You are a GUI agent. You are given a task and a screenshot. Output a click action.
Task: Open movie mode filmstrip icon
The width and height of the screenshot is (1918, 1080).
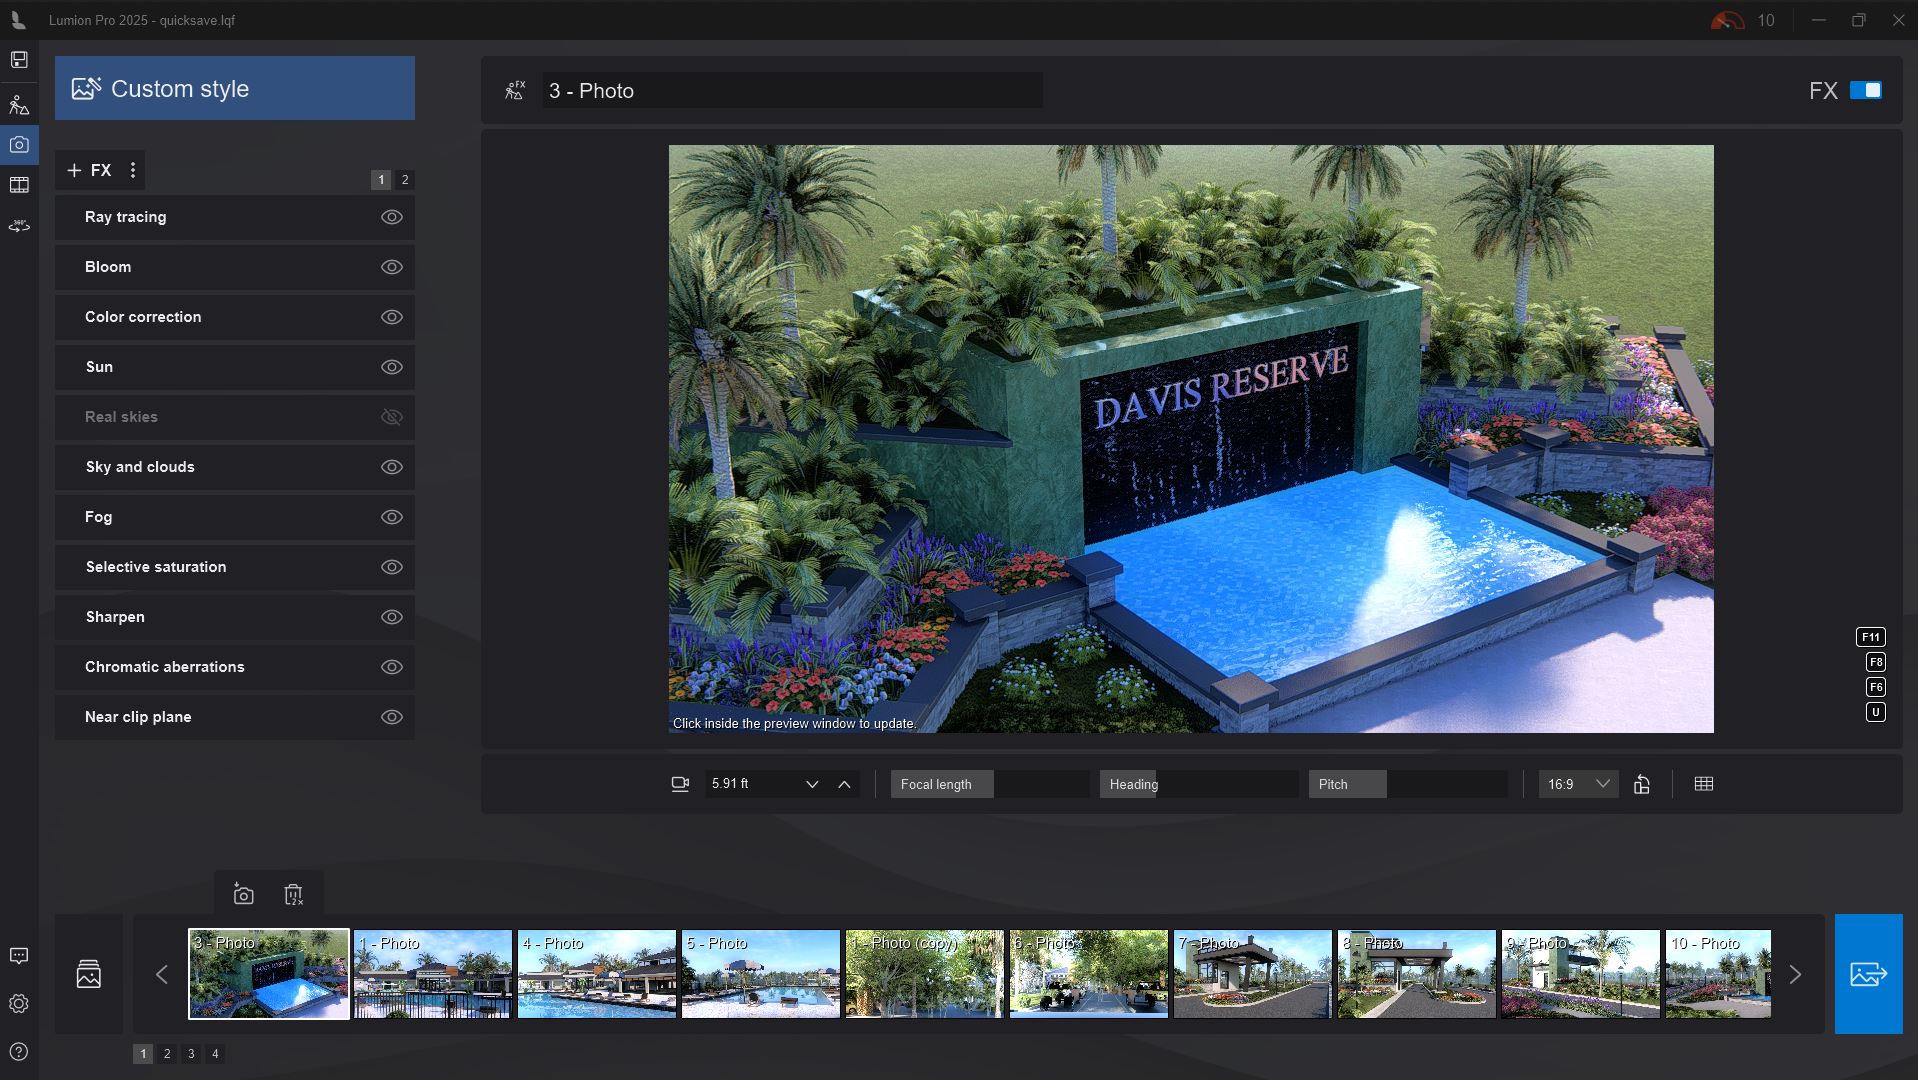point(19,185)
